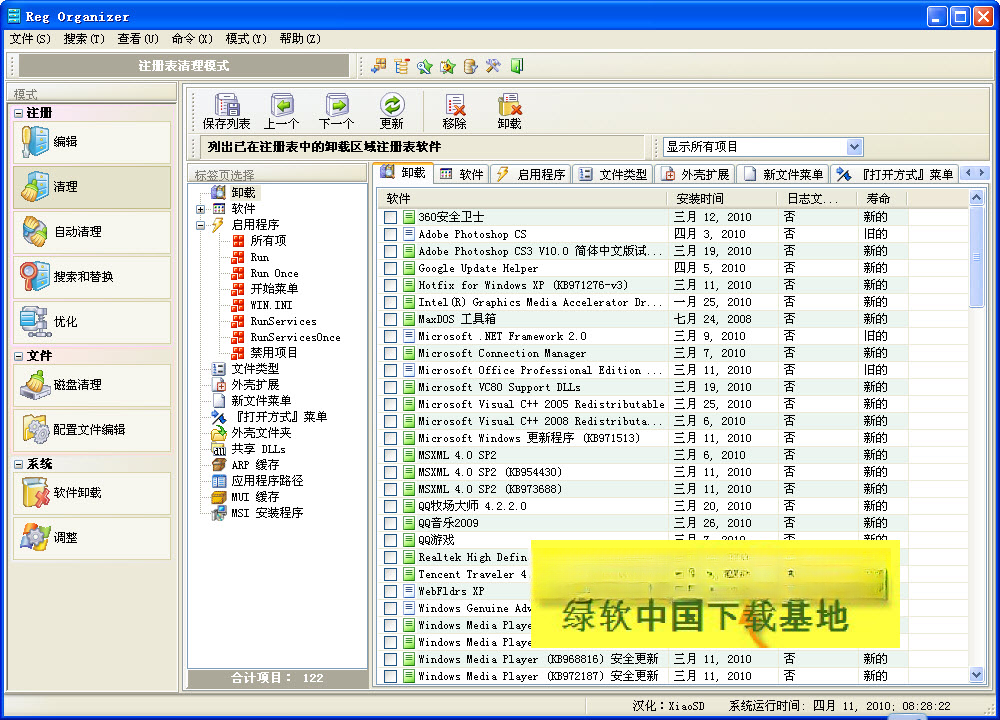The width and height of the screenshot is (1000, 720).
Task: Open 软件卸载 software uninstall
Action: coord(92,492)
